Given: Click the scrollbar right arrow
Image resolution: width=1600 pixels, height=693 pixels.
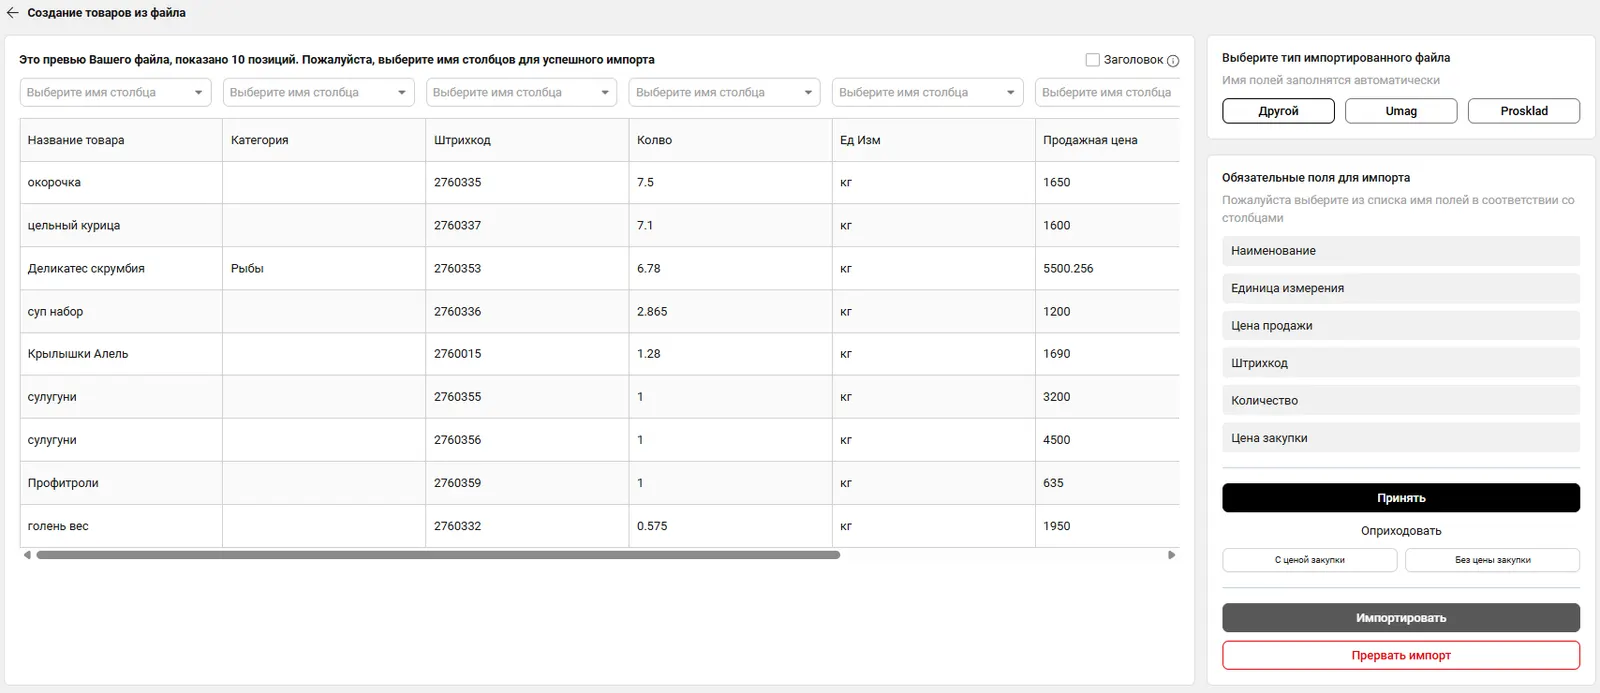Looking at the screenshot, I should [1171, 555].
